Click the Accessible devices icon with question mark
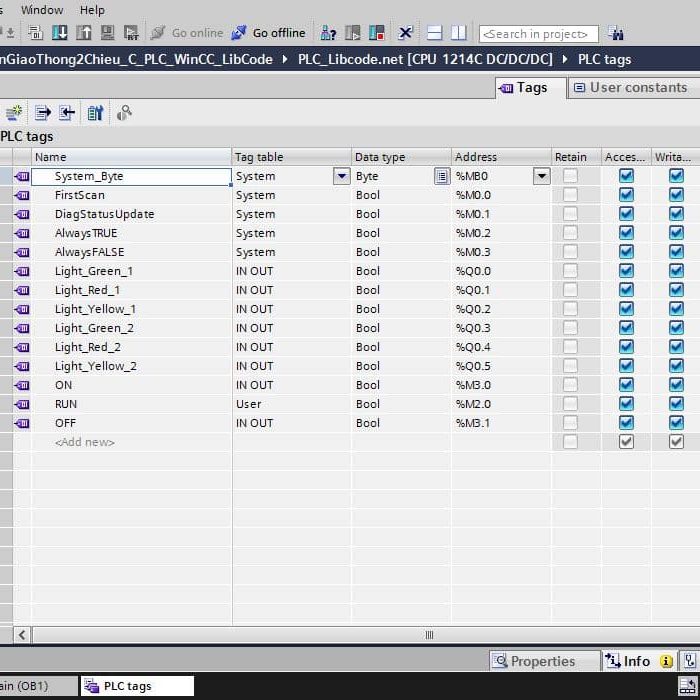This screenshot has width=700, height=700. tap(328, 33)
